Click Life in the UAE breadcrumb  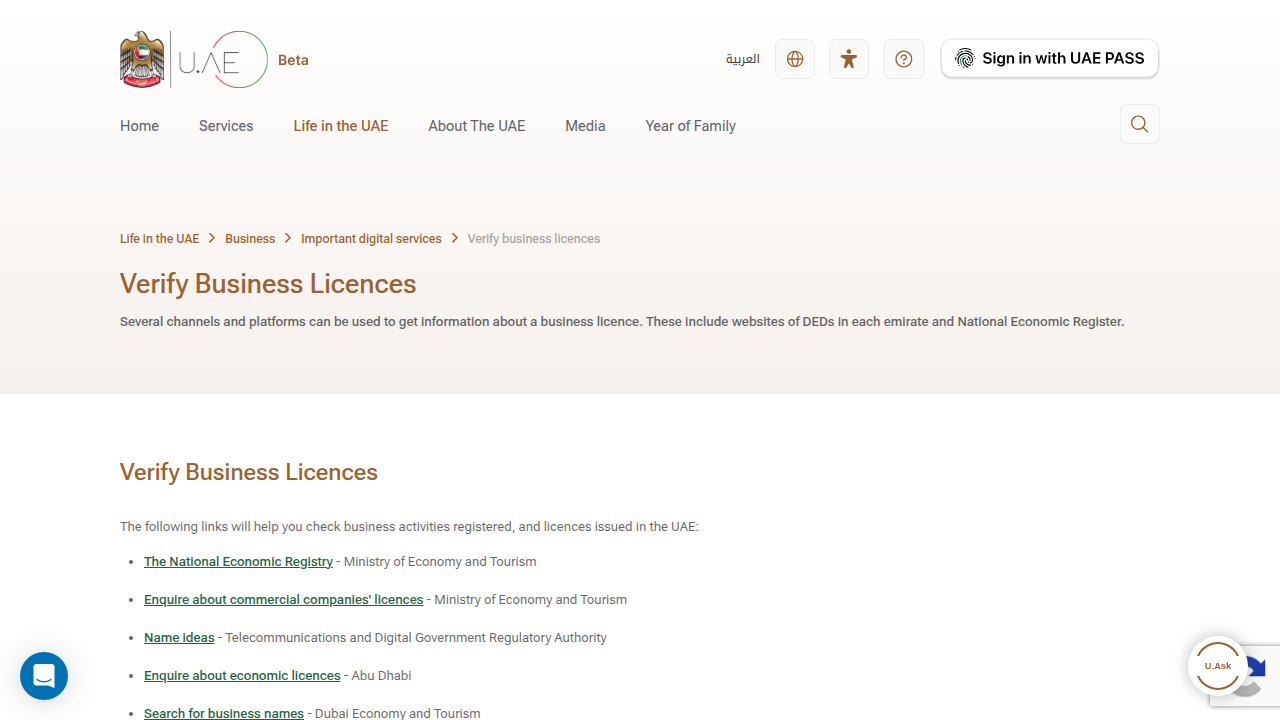click(x=159, y=239)
